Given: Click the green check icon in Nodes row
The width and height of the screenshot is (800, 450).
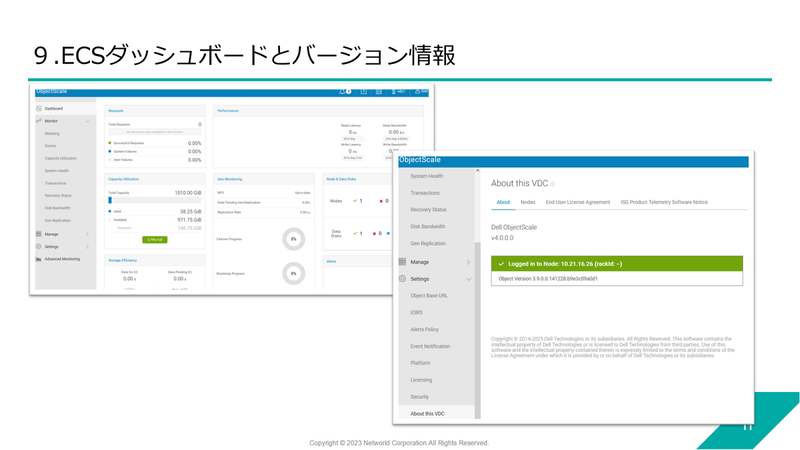Looking at the screenshot, I should click(355, 201).
